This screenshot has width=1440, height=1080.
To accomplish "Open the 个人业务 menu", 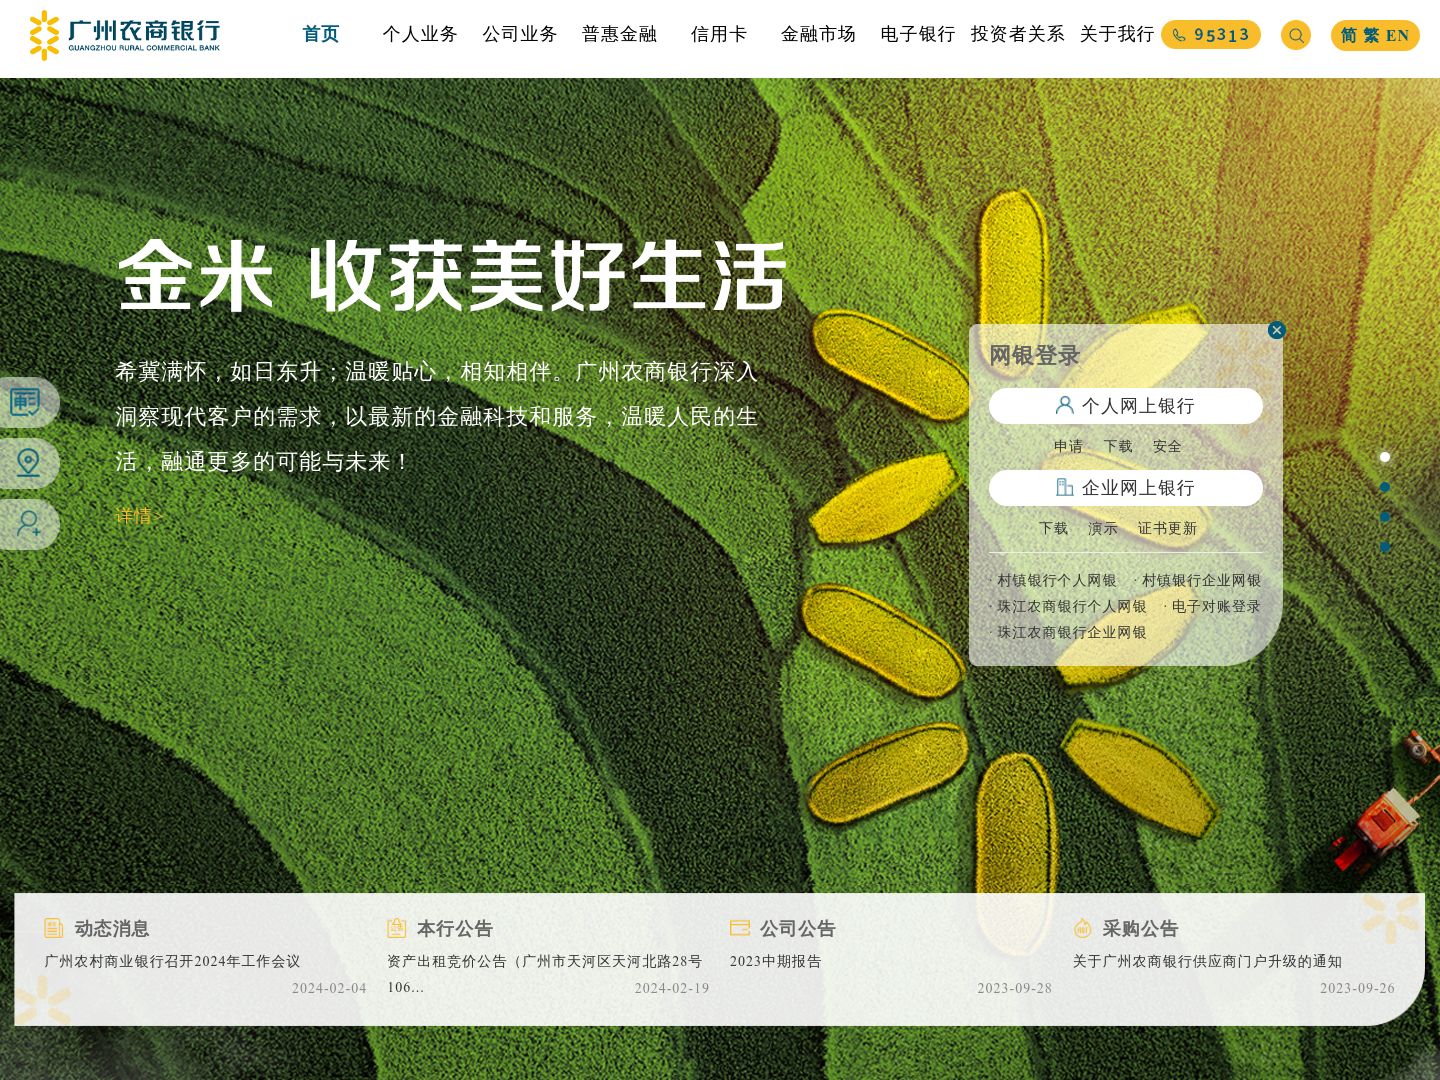I will 420,34.
